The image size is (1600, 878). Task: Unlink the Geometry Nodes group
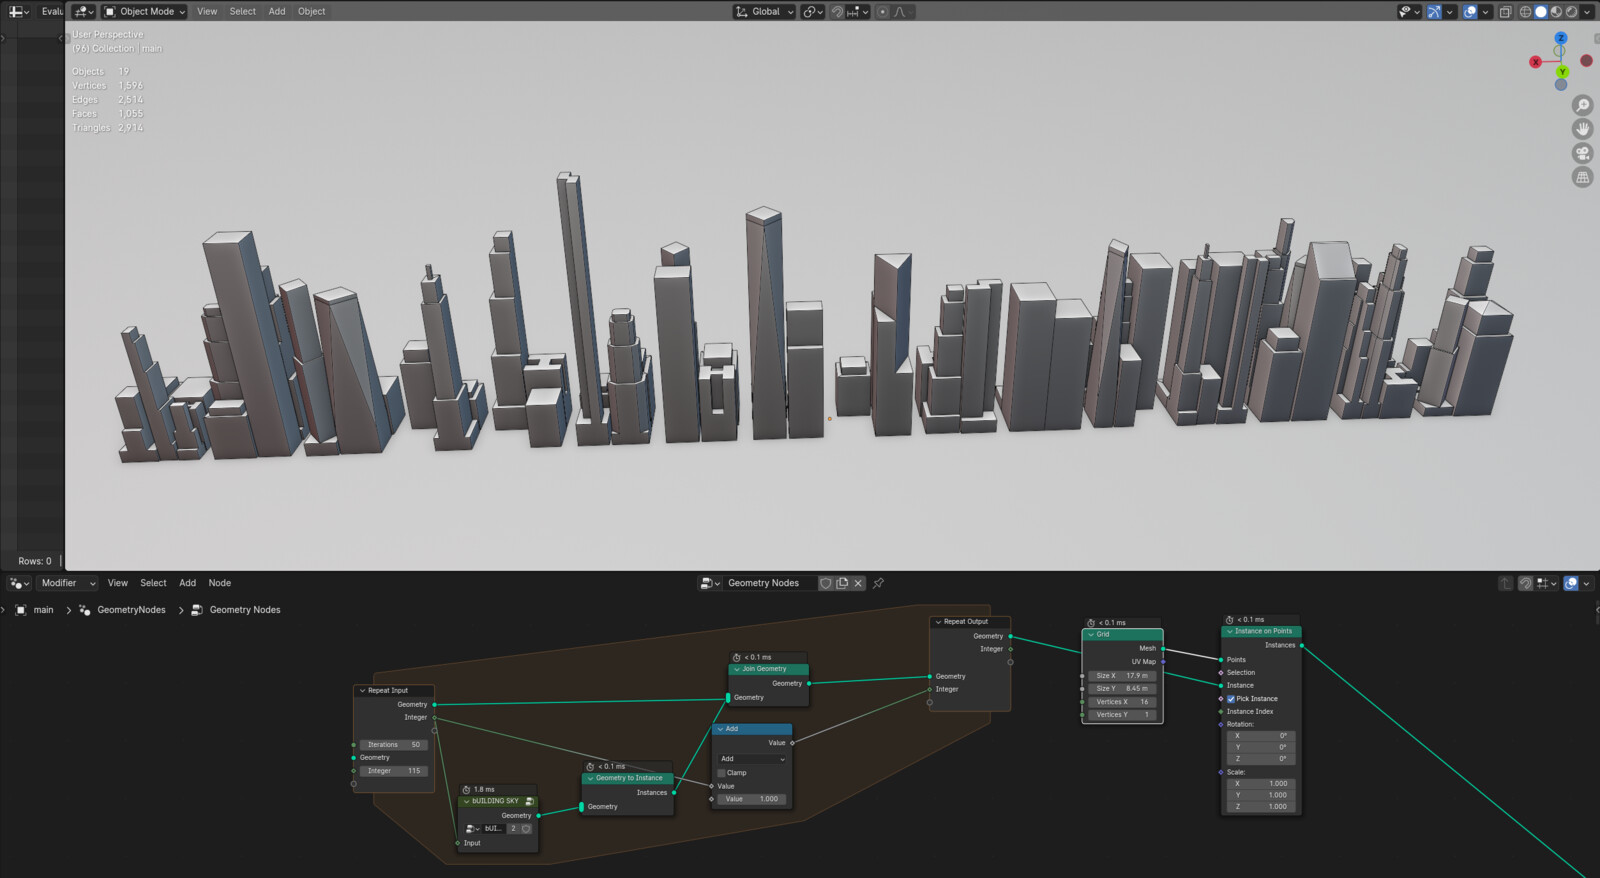[858, 583]
